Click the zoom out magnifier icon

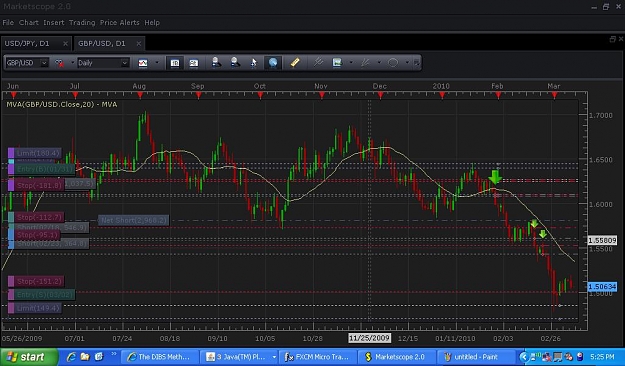(235, 62)
